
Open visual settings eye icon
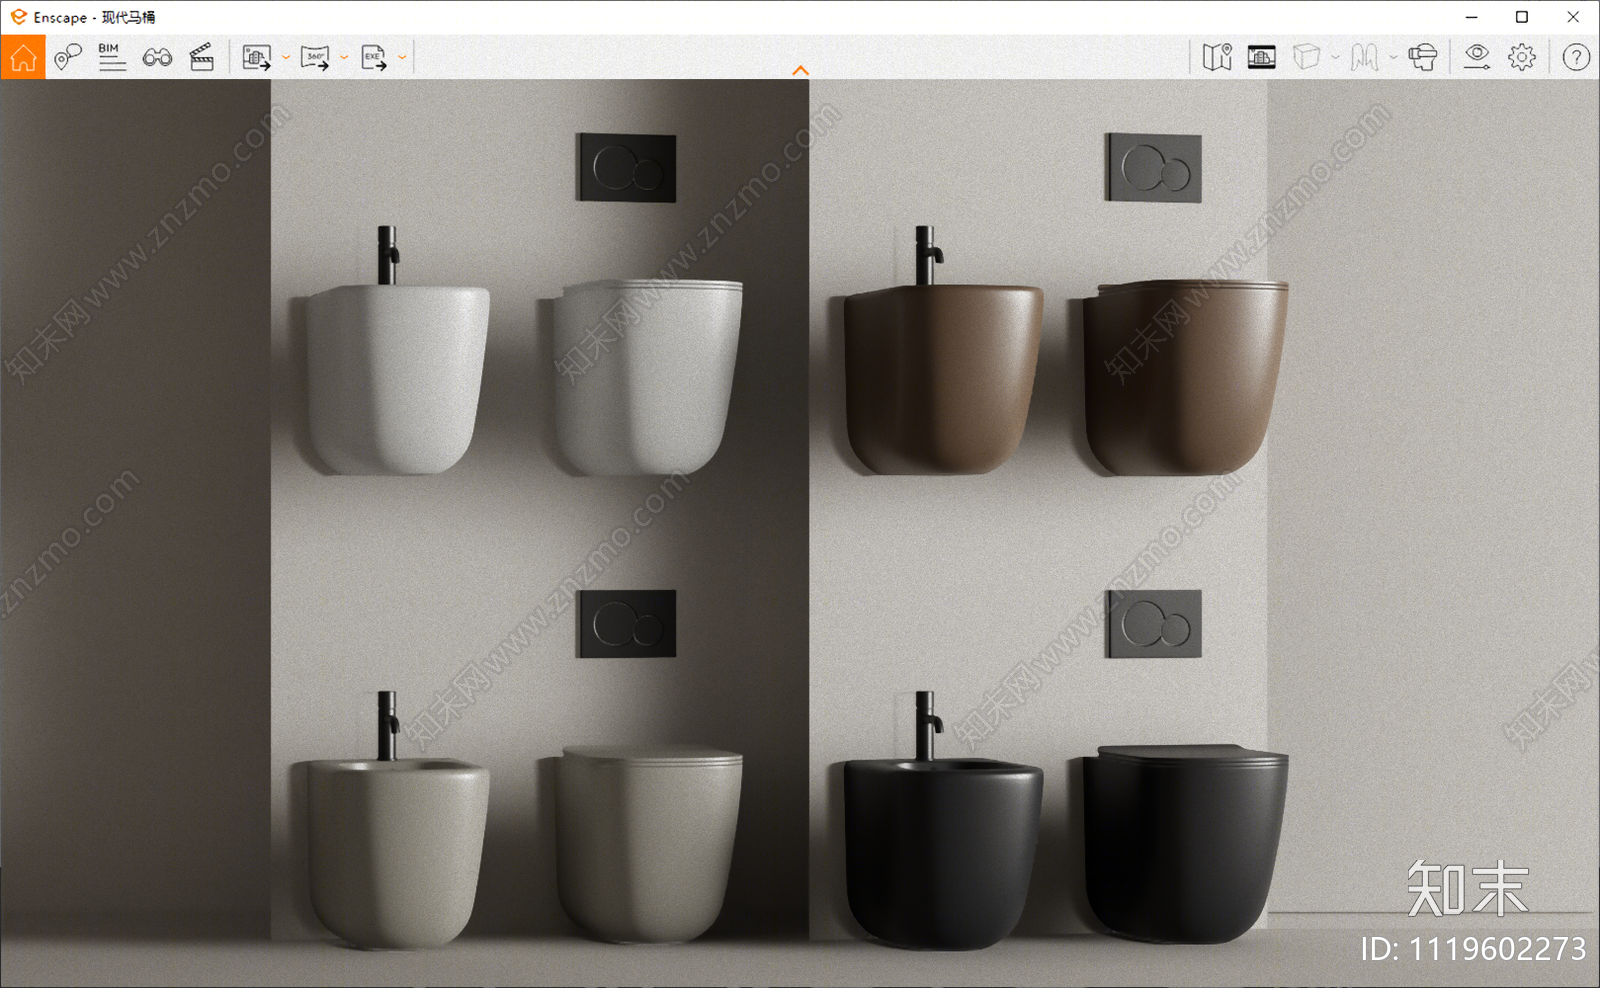point(1477,57)
